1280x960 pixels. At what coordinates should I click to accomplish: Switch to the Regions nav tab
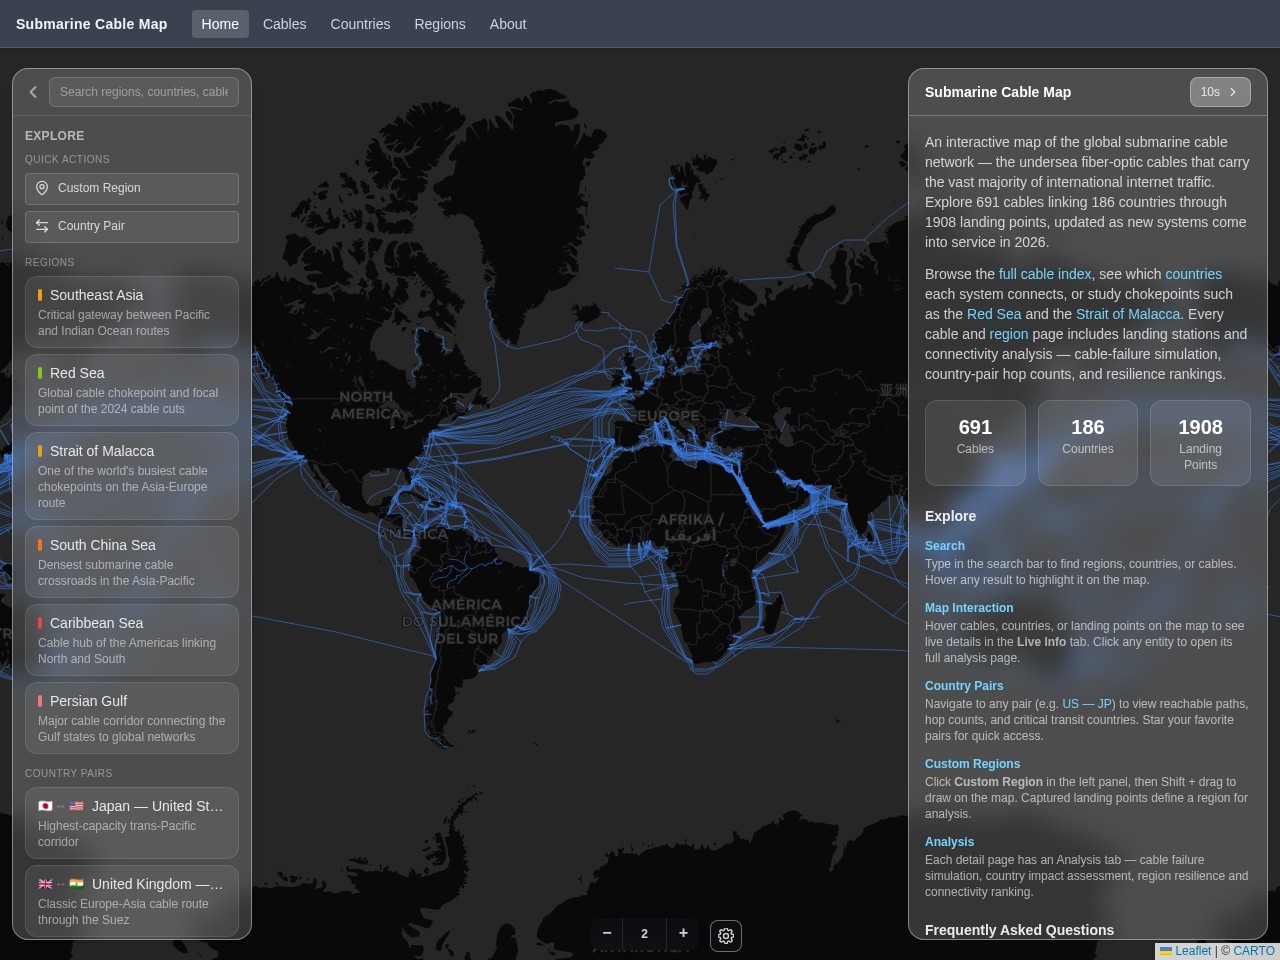[440, 24]
